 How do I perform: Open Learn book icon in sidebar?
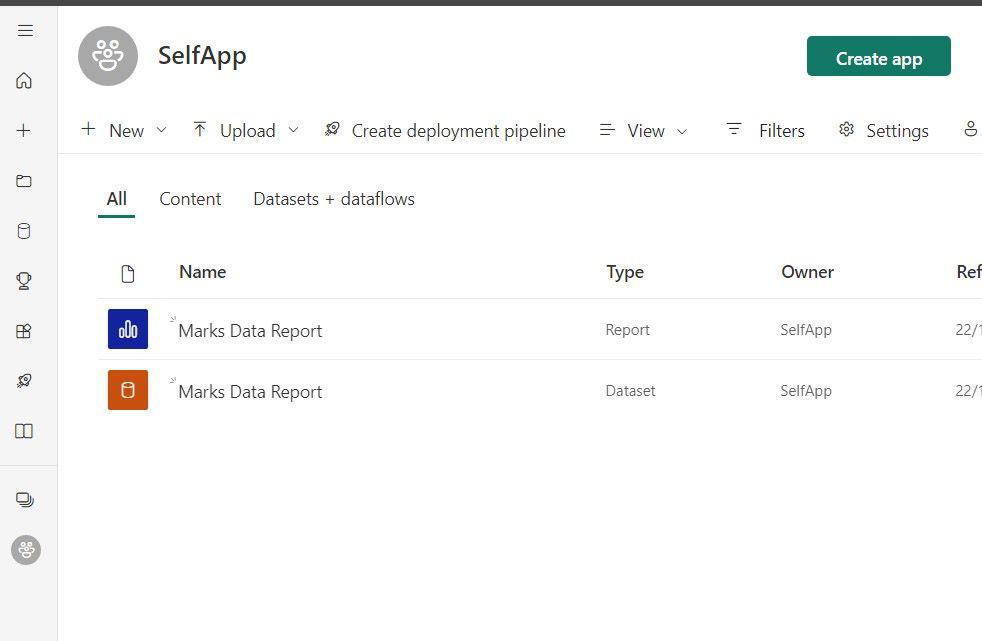(25, 431)
